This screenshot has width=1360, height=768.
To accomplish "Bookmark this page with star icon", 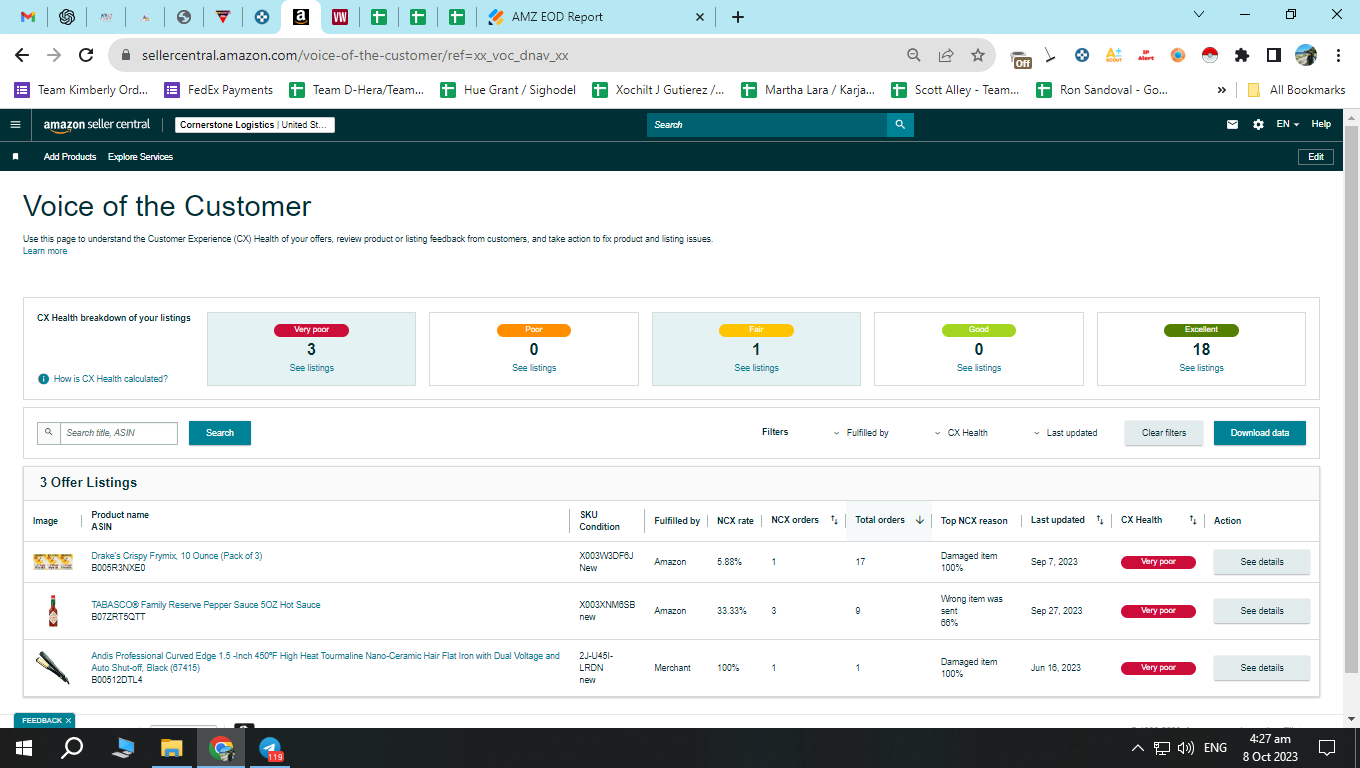I will [x=978, y=55].
